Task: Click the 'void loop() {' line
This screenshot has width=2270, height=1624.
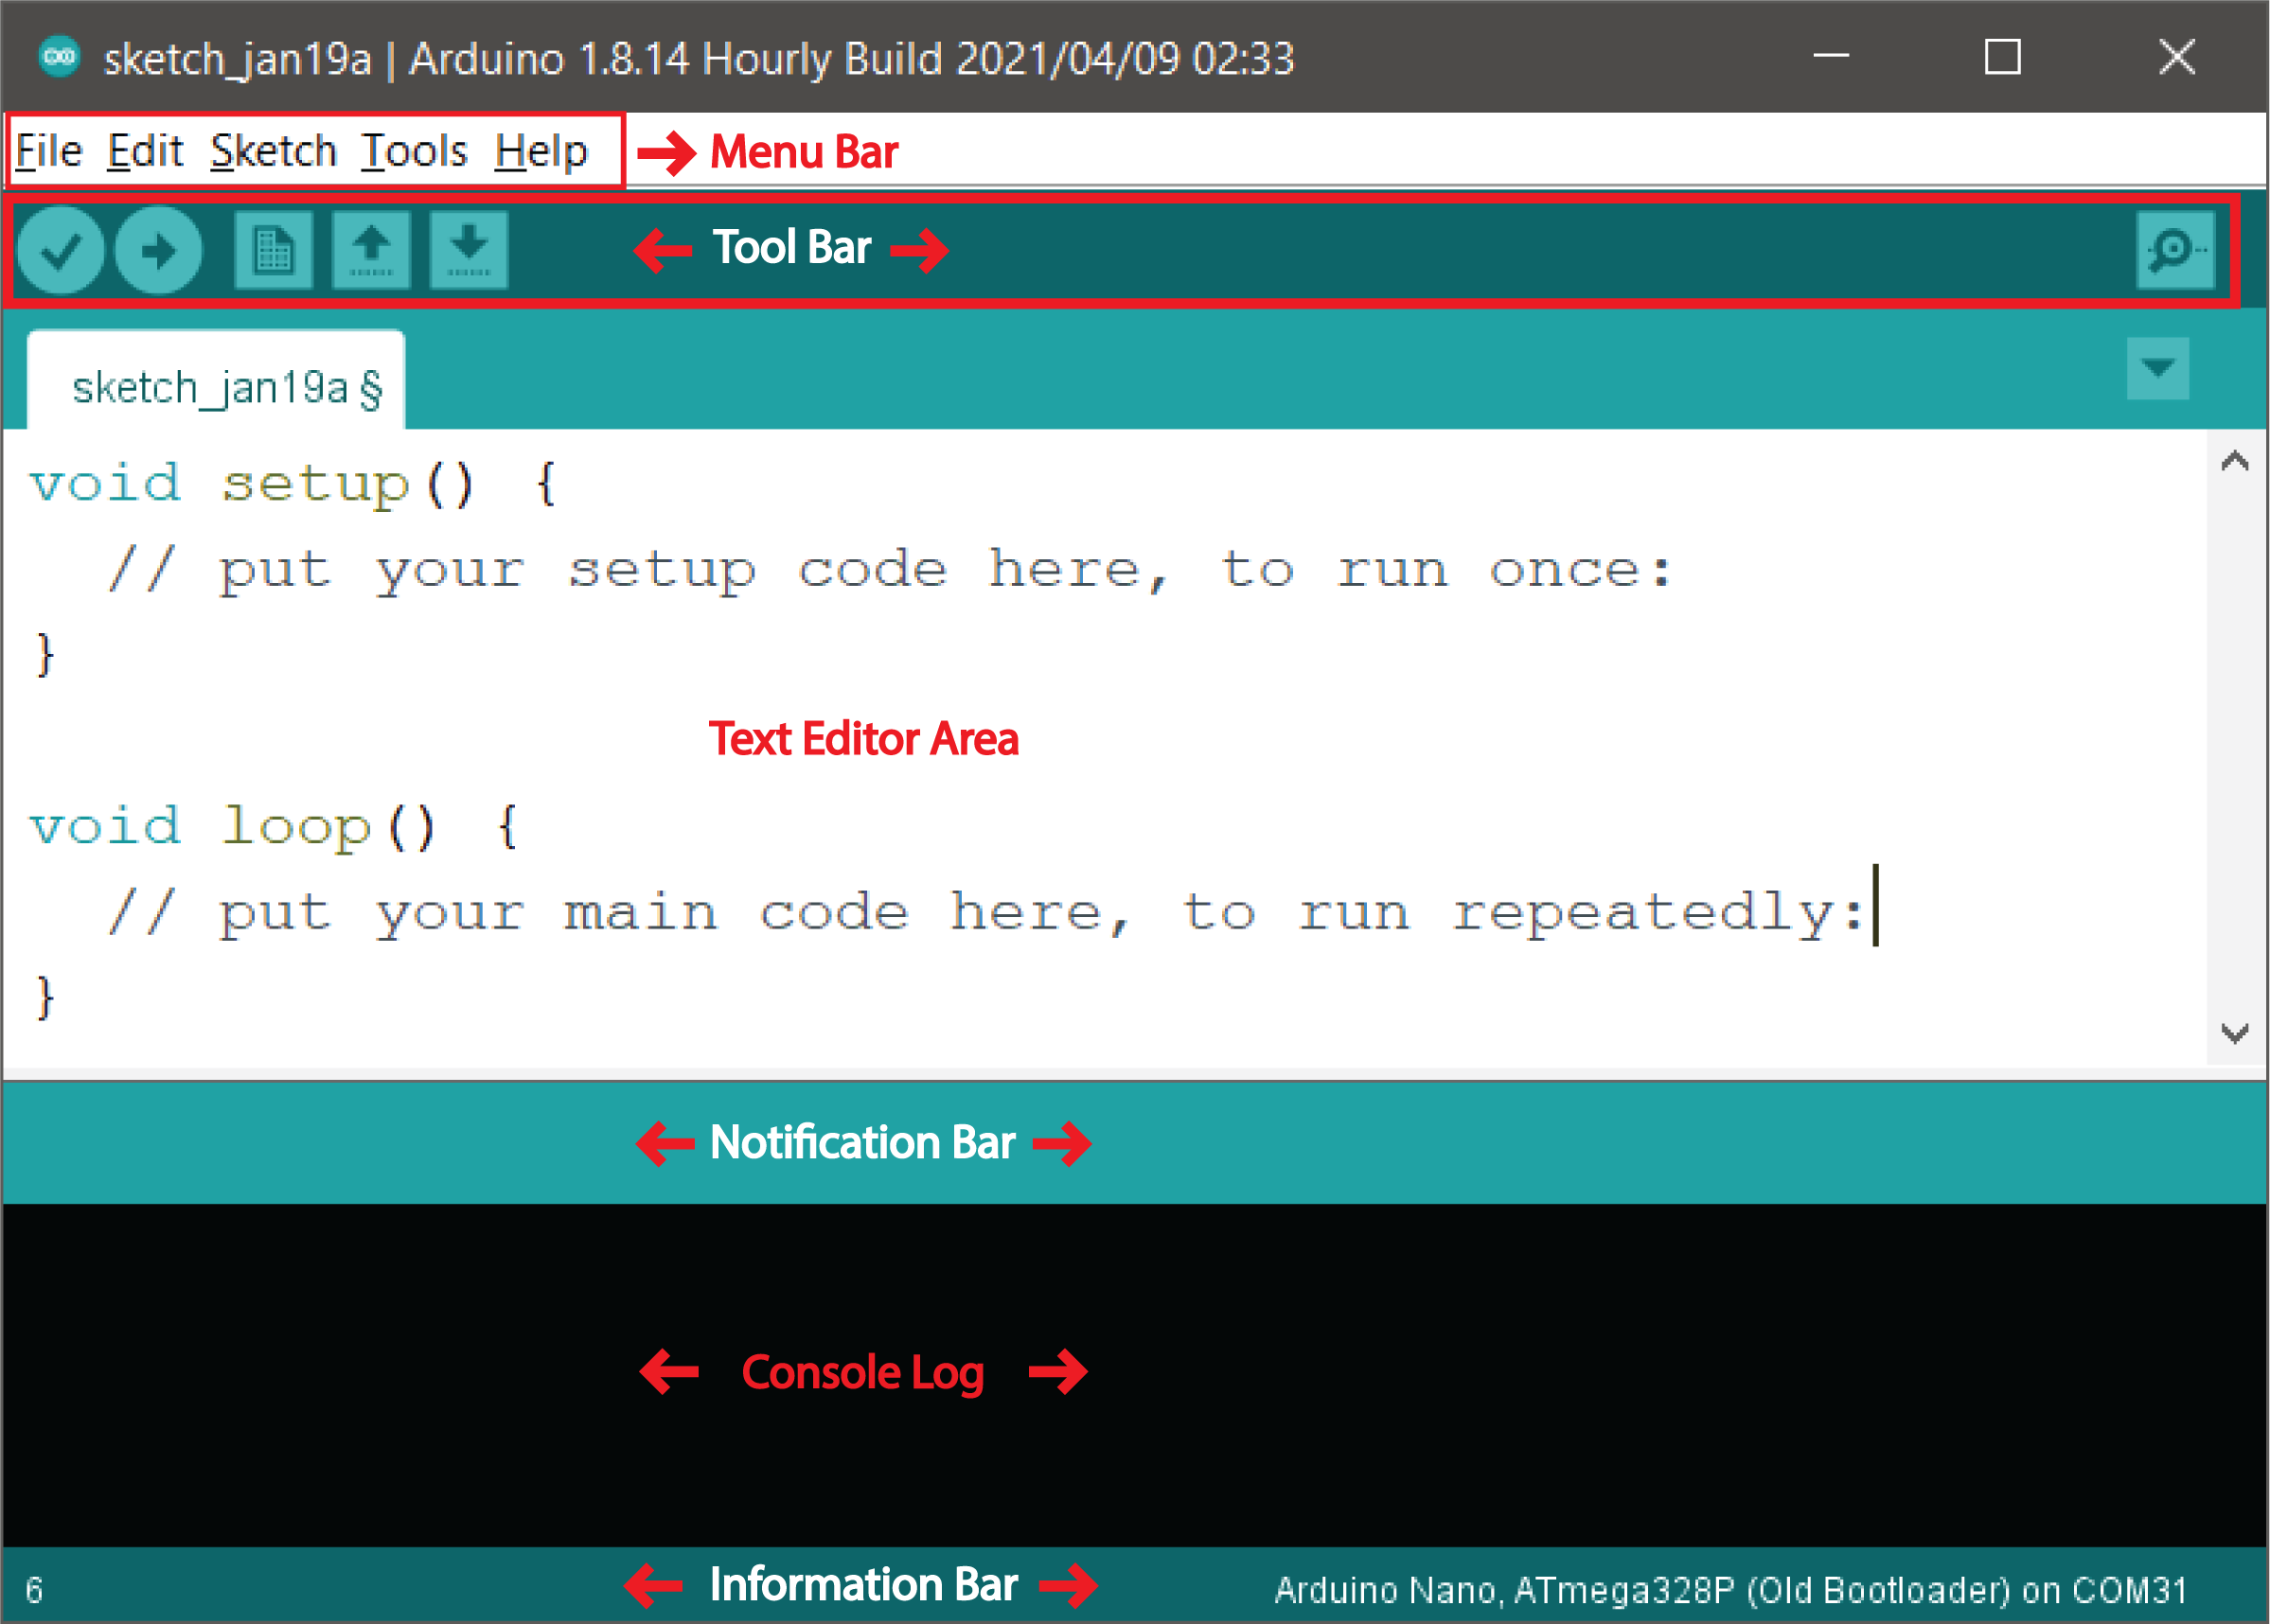Action: (273, 828)
